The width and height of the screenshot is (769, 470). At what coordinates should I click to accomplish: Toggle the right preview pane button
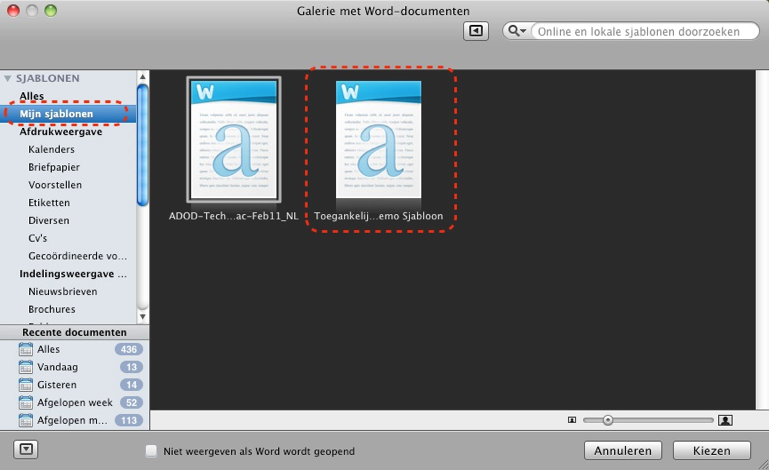[476, 31]
